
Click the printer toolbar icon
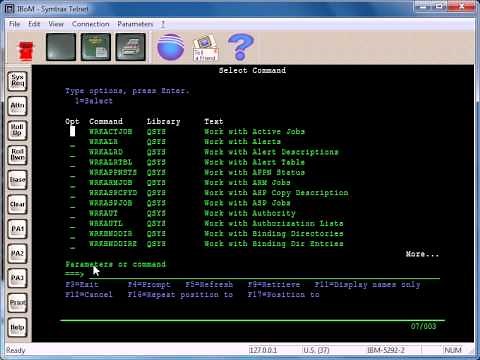click(x=131, y=47)
